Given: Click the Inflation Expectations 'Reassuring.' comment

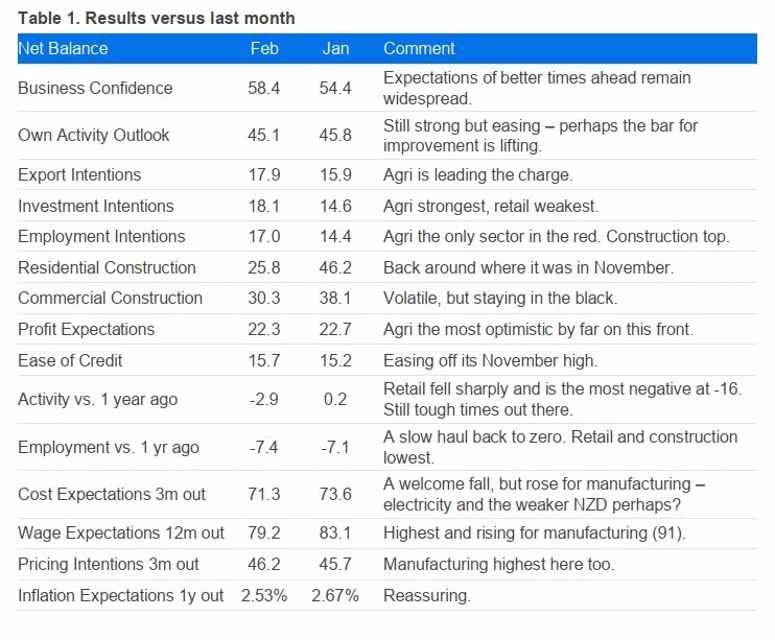Looking at the screenshot, I should click(427, 596).
